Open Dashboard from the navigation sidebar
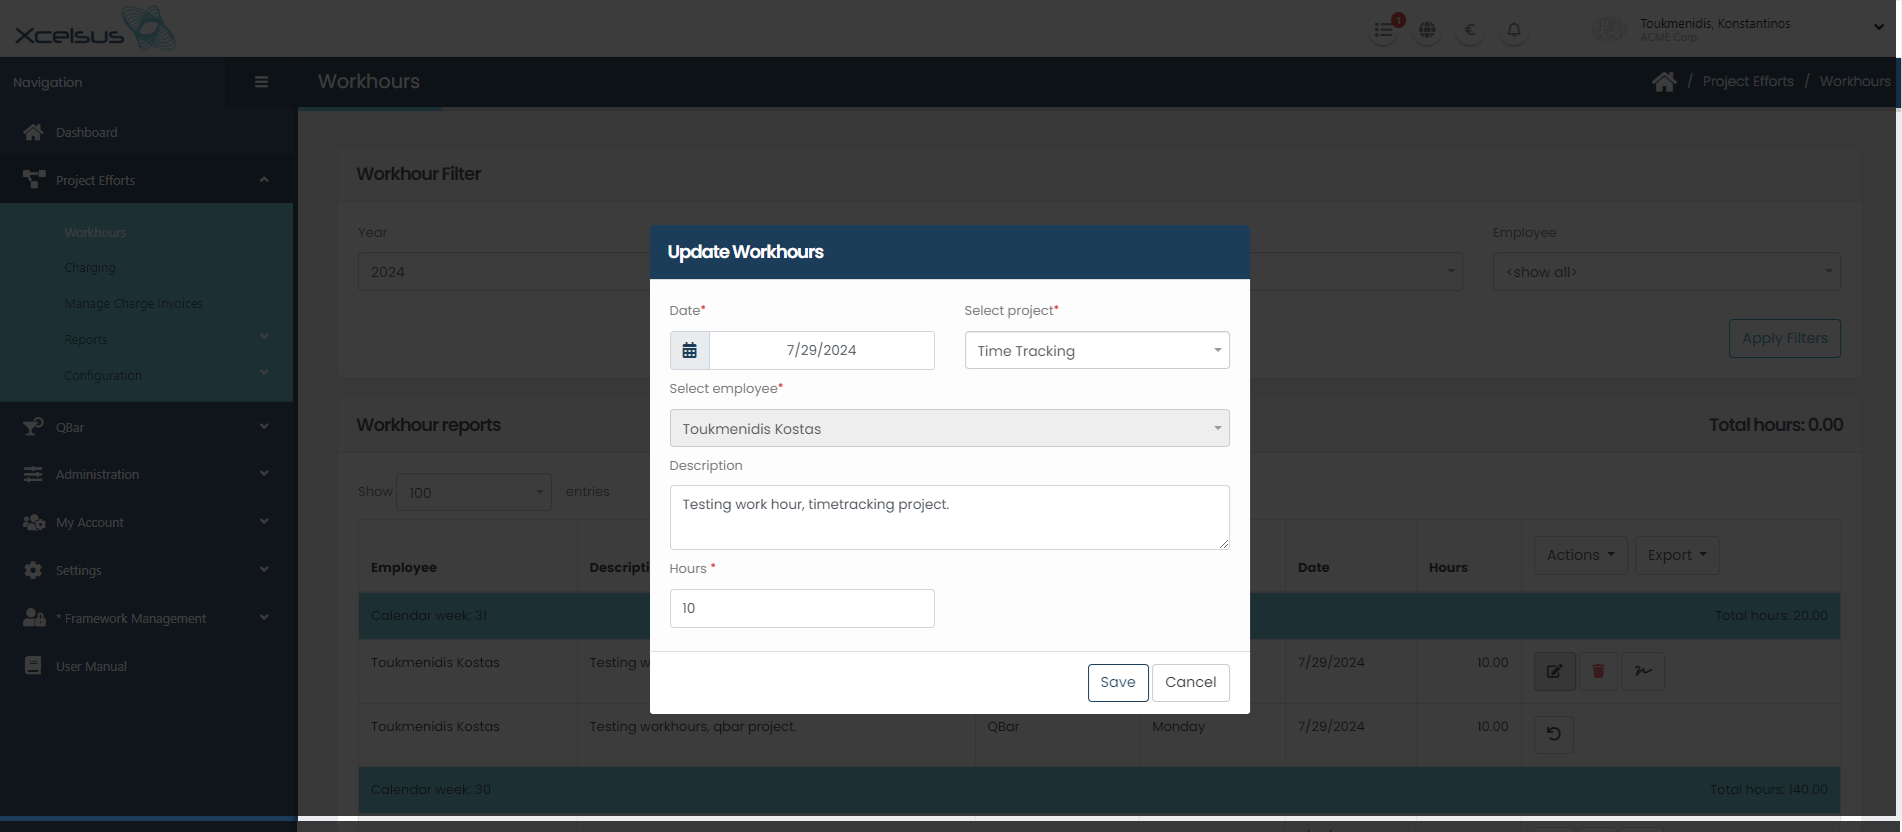Screen dimensions: 1902x832 pyautogui.click(x=86, y=132)
